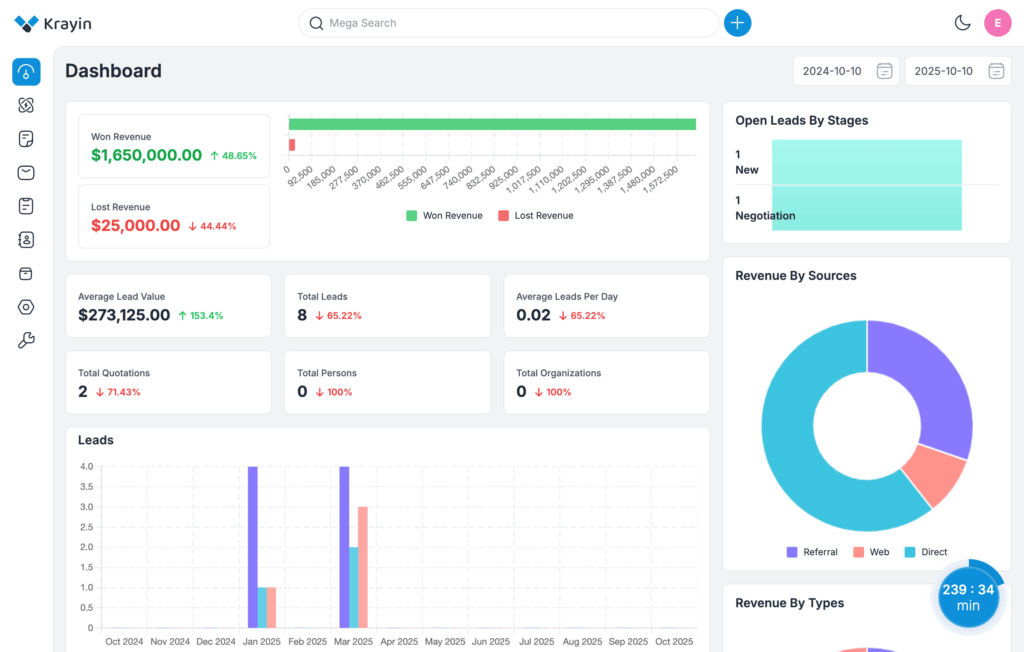
Task: Open Settings hexagon icon in sidebar
Action: pyautogui.click(x=27, y=307)
